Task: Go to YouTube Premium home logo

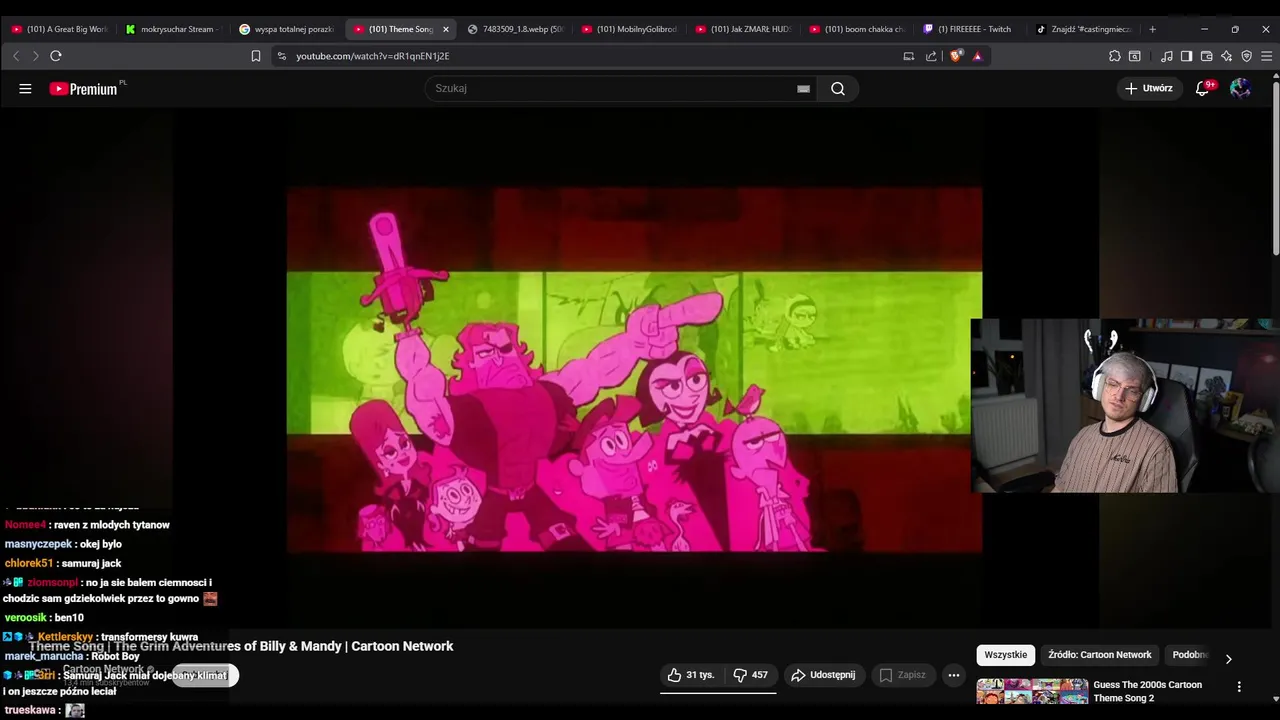Action: click(86, 89)
